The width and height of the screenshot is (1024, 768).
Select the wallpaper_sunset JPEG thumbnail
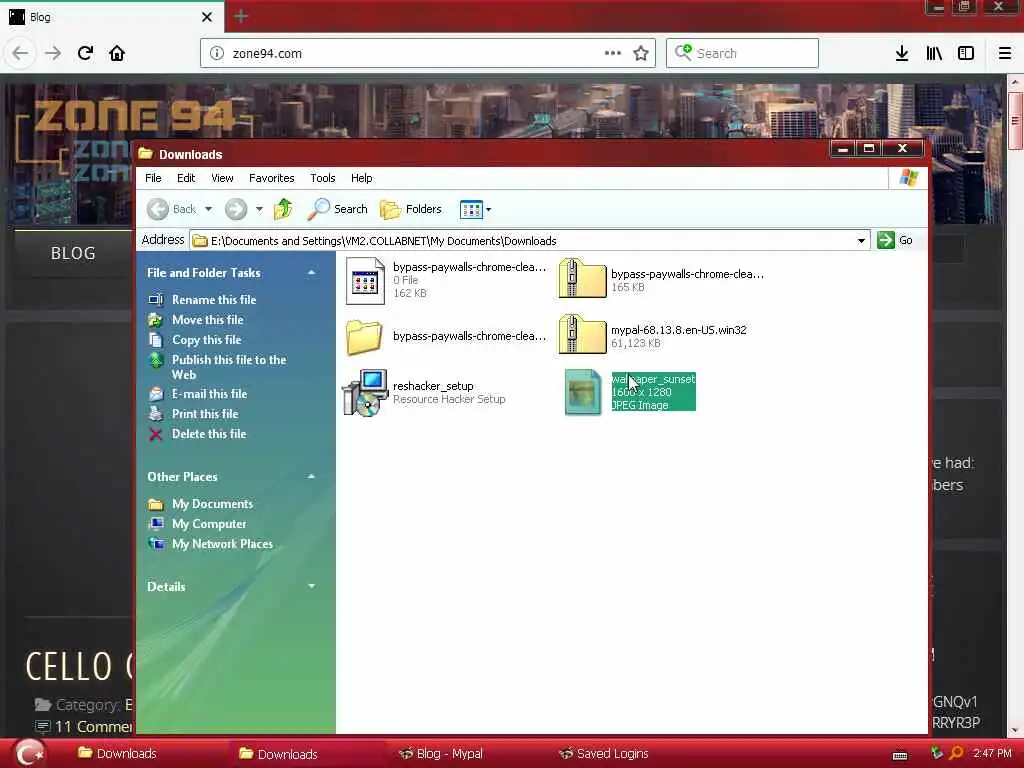(x=583, y=392)
